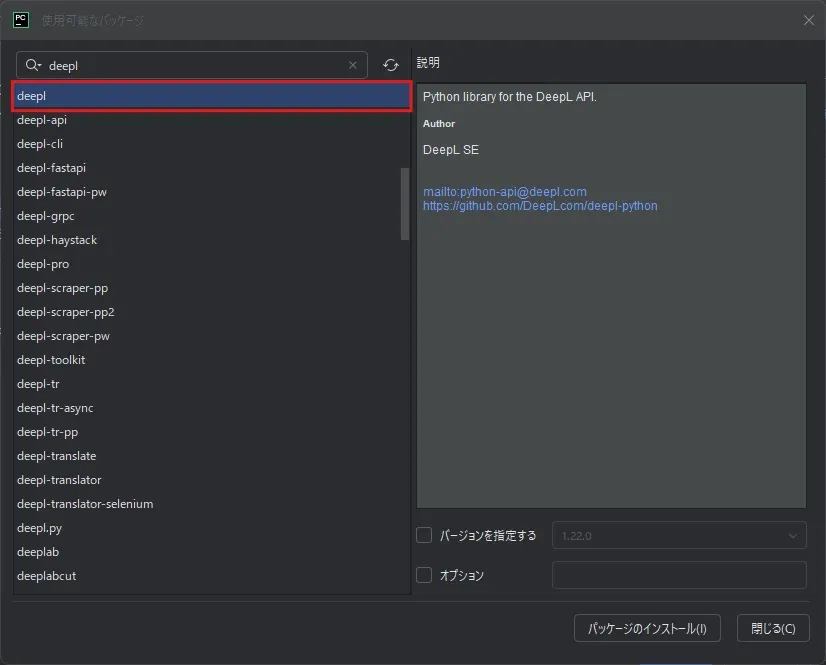Select the deepl-cli package
Screen dimensions: 826x665
point(211,144)
